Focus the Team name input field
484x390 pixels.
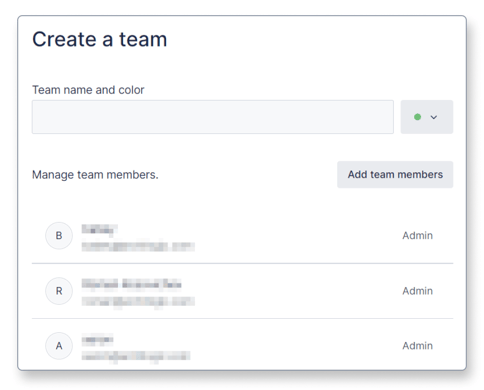click(x=213, y=117)
